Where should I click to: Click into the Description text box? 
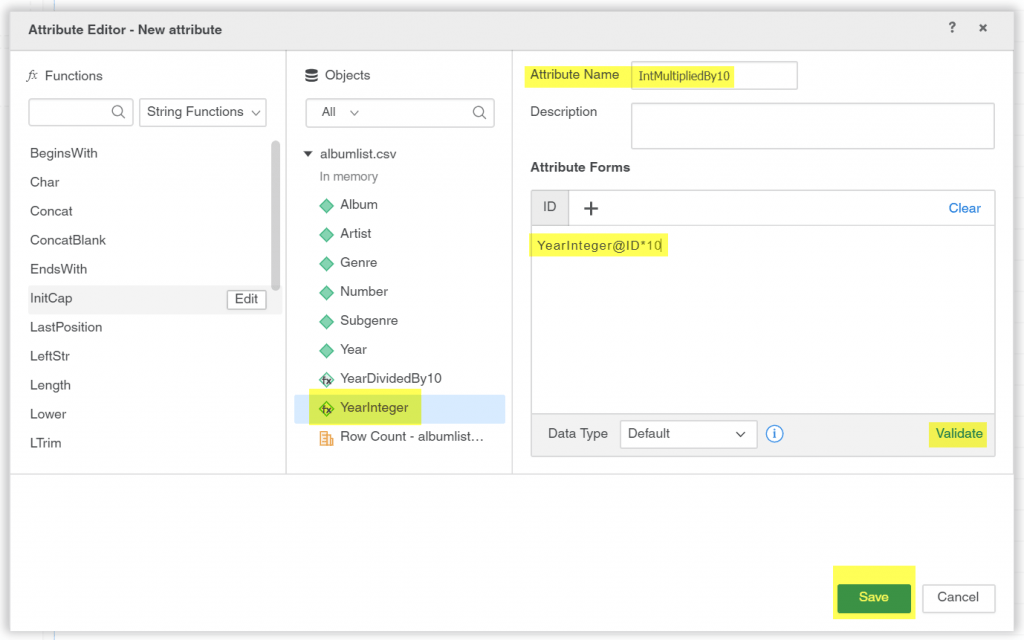coord(812,126)
